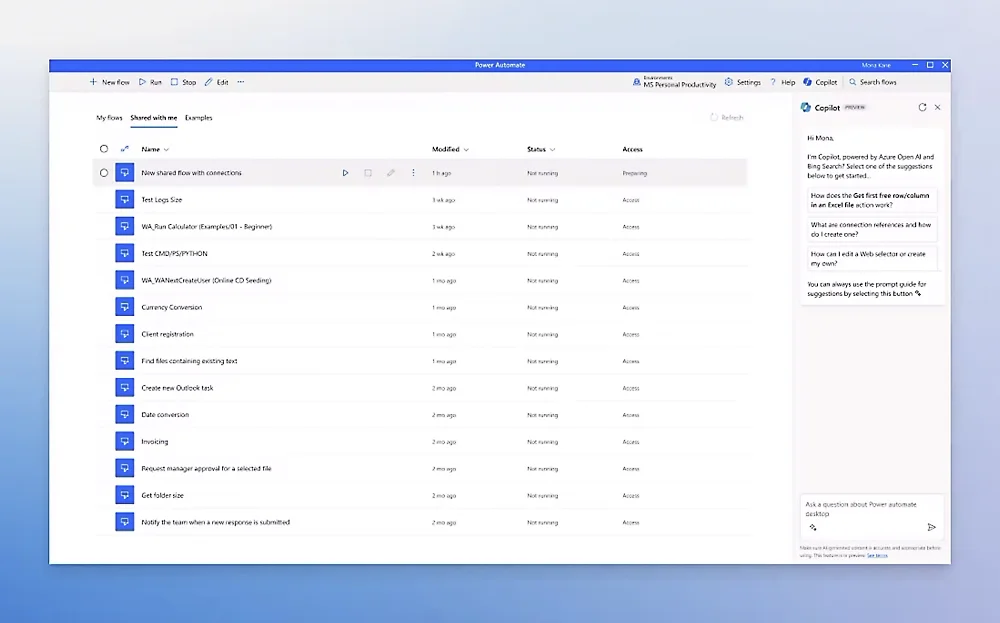Click the flow icon for Request manager approval
This screenshot has width=1000, height=623.
point(124,467)
